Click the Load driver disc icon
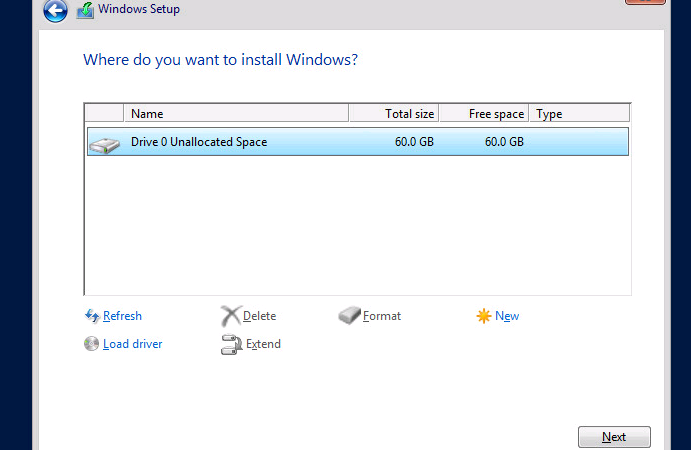 click(x=91, y=344)
